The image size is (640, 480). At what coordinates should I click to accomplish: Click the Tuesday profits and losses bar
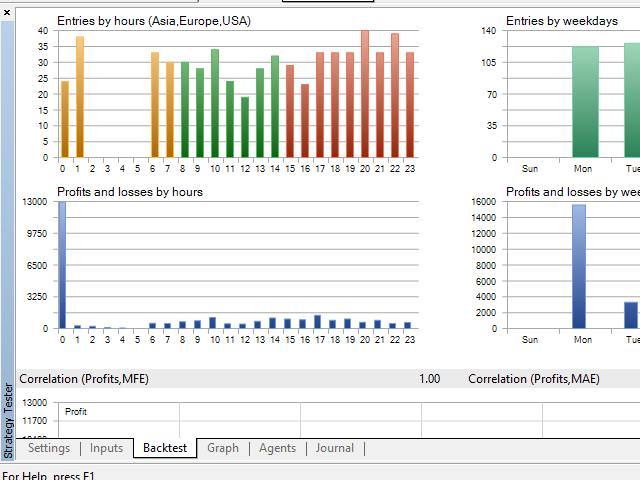tap(631, 315)
